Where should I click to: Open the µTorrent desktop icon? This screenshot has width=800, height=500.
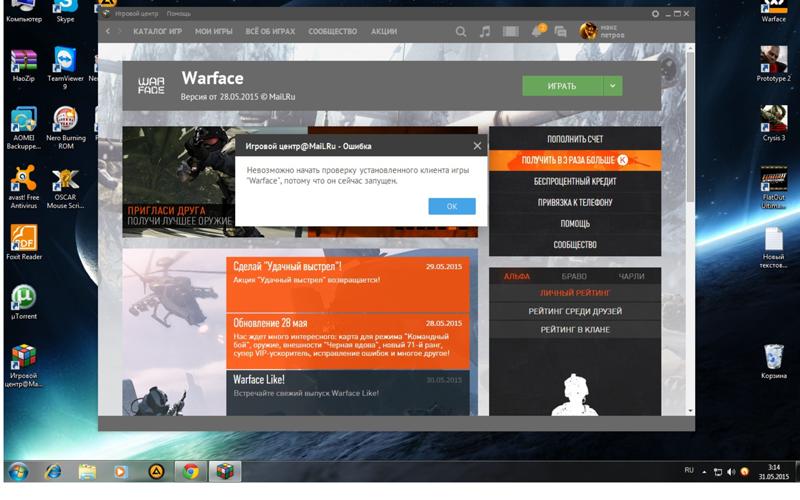tap(23, 302)
